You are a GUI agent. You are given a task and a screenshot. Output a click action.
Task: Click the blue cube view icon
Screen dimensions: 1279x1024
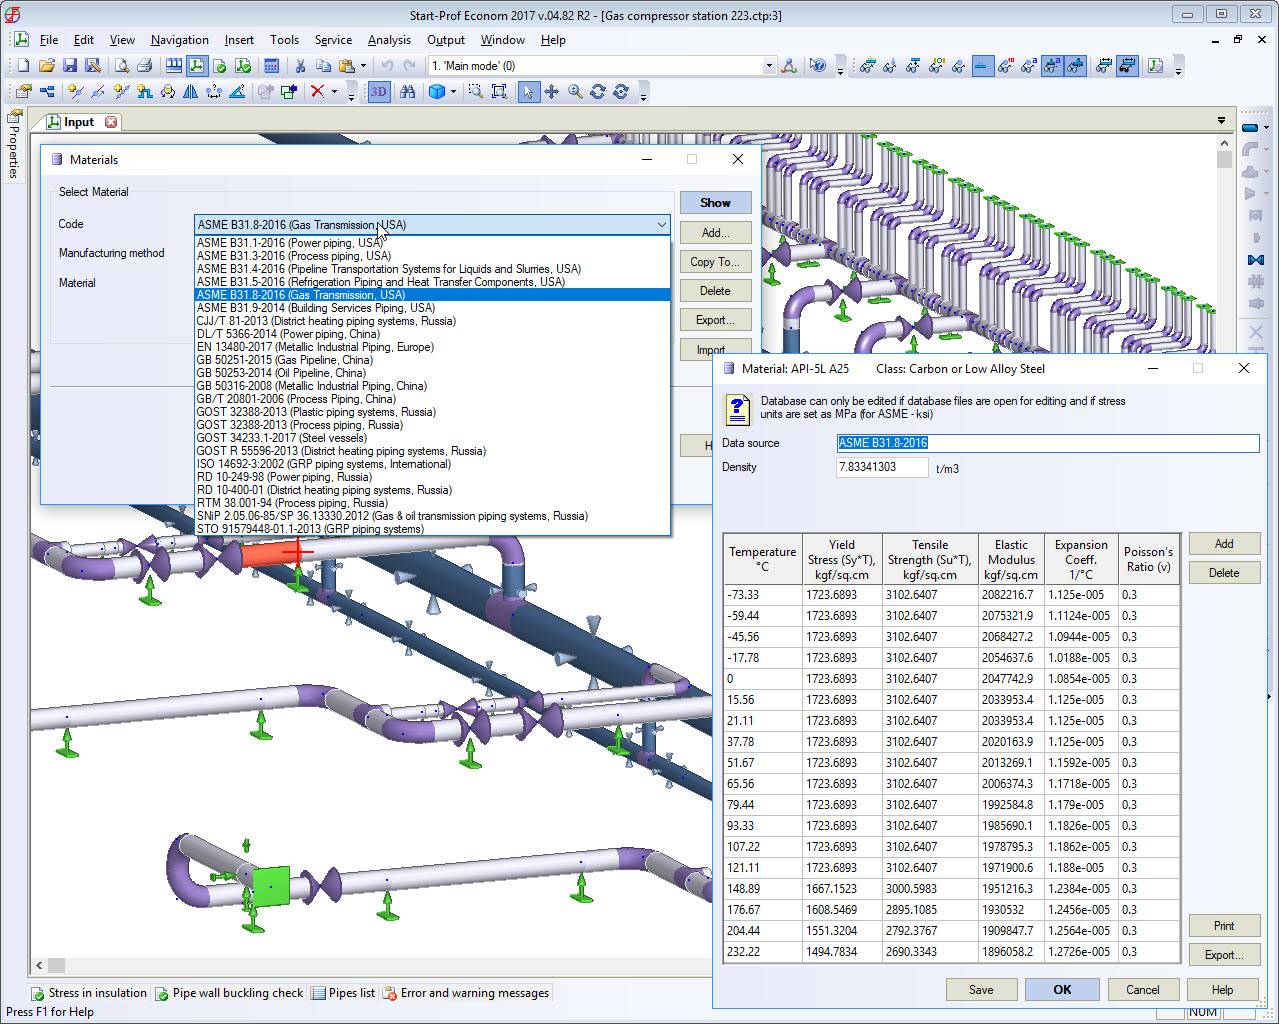[436, 92]
